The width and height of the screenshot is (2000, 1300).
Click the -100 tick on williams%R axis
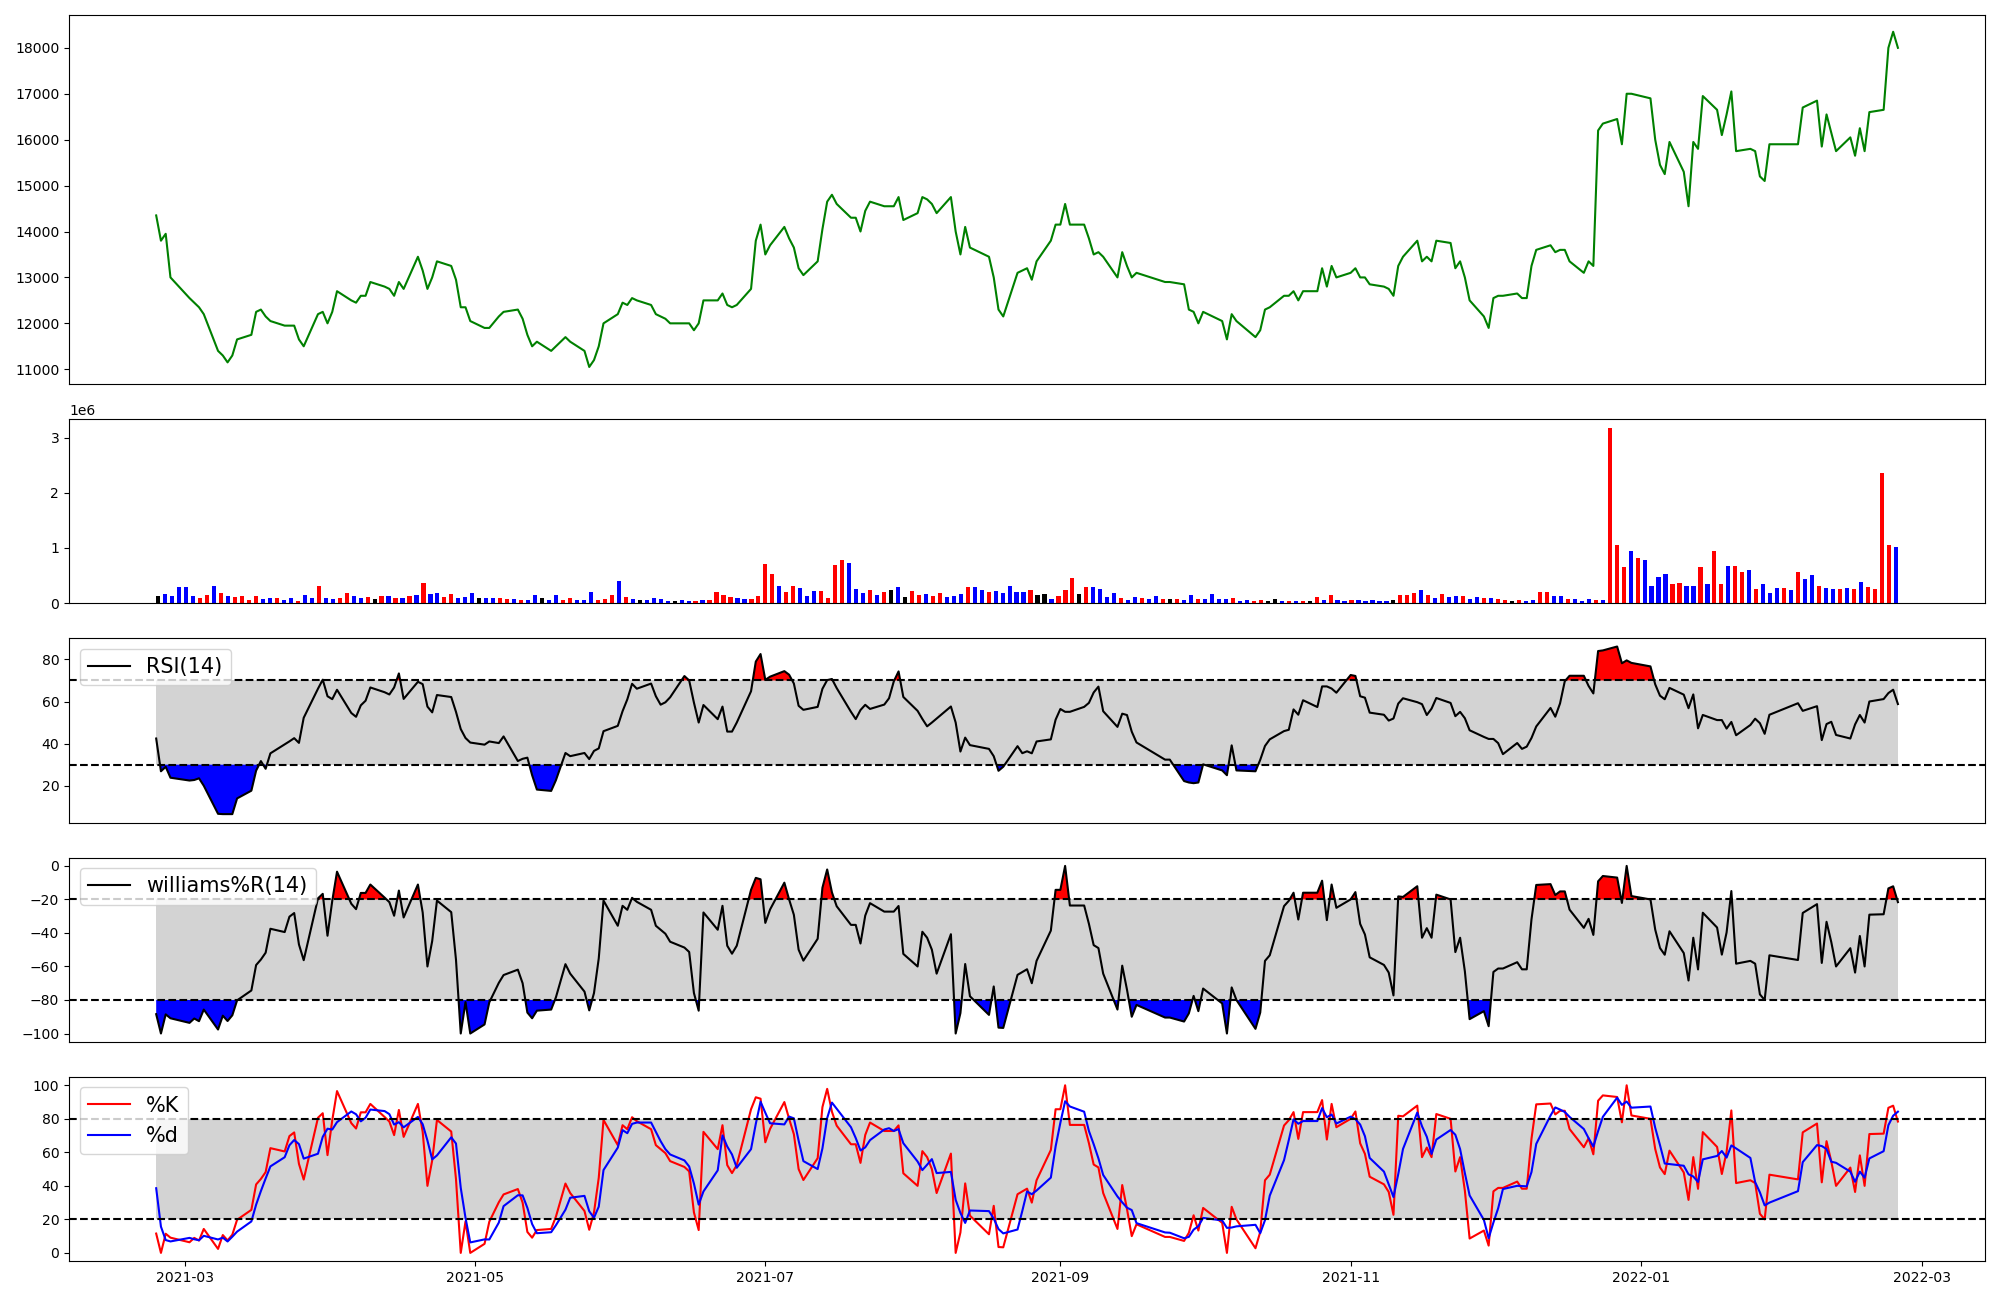coord(40,1034)
